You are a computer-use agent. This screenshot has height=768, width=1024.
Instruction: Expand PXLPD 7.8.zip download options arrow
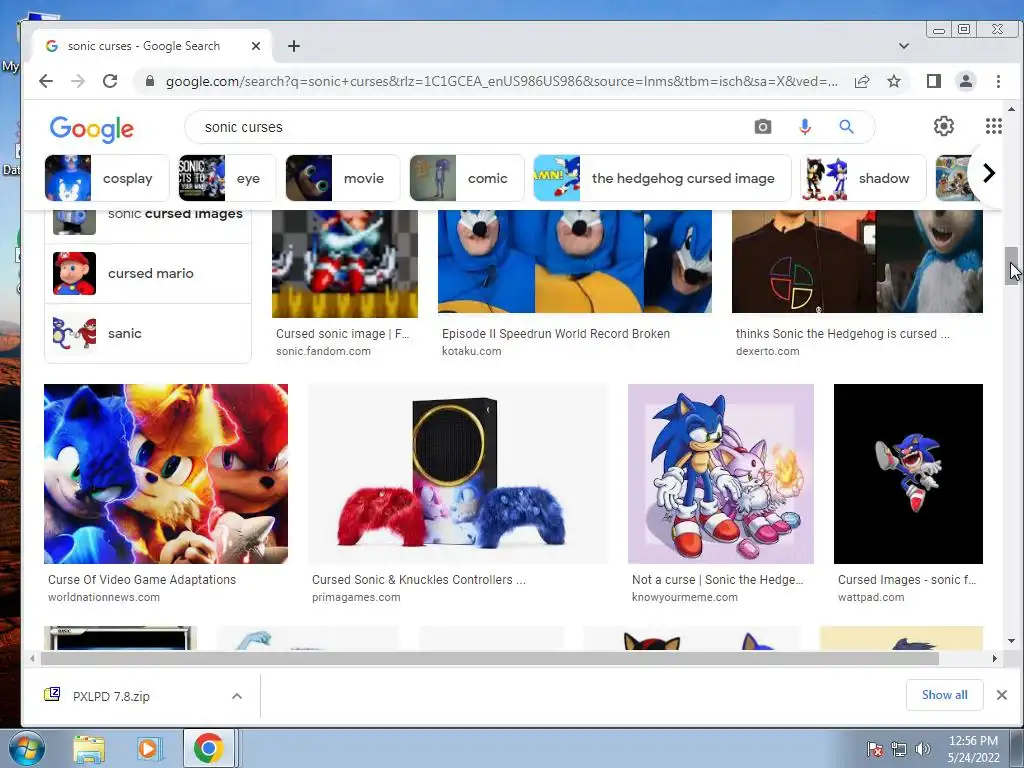[237, 696]
